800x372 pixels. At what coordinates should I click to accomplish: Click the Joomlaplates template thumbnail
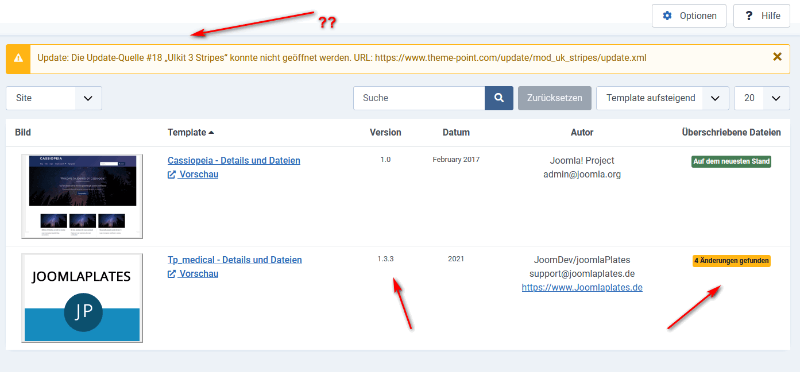[x=82, y=297]
